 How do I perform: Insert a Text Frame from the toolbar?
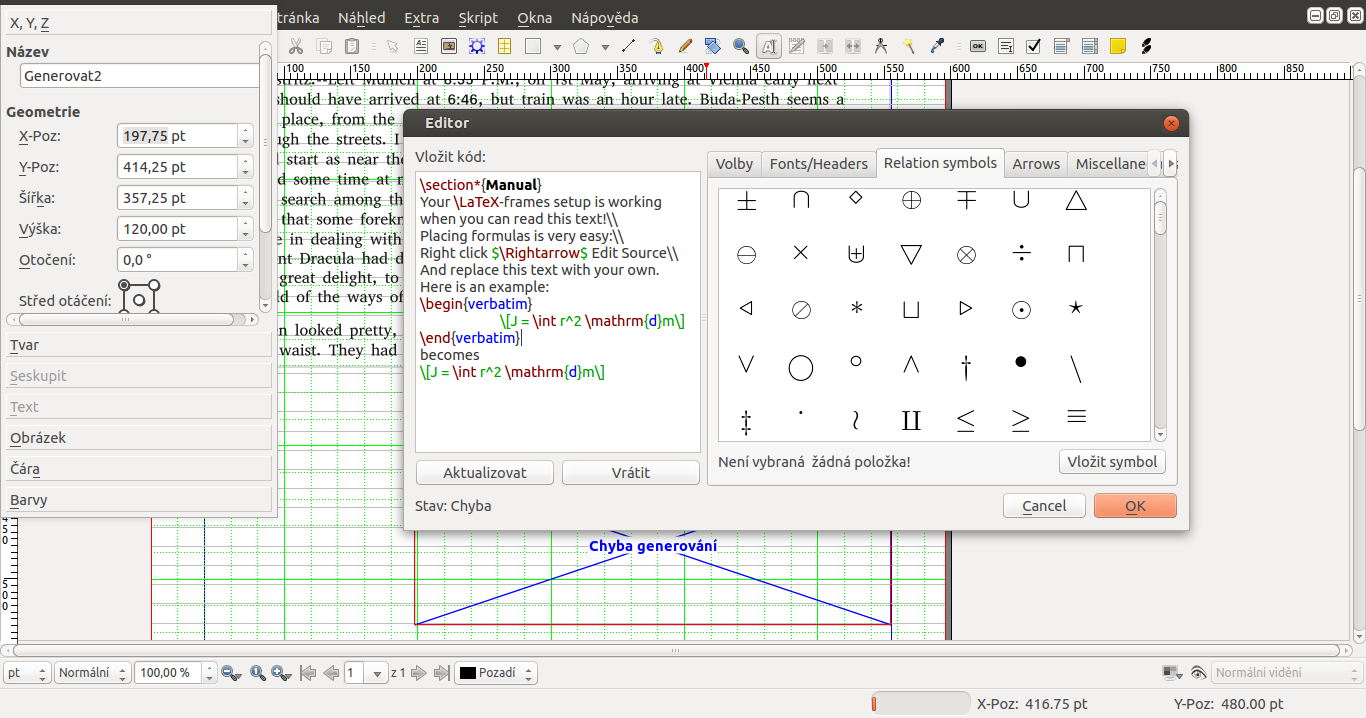pos(421,46)
